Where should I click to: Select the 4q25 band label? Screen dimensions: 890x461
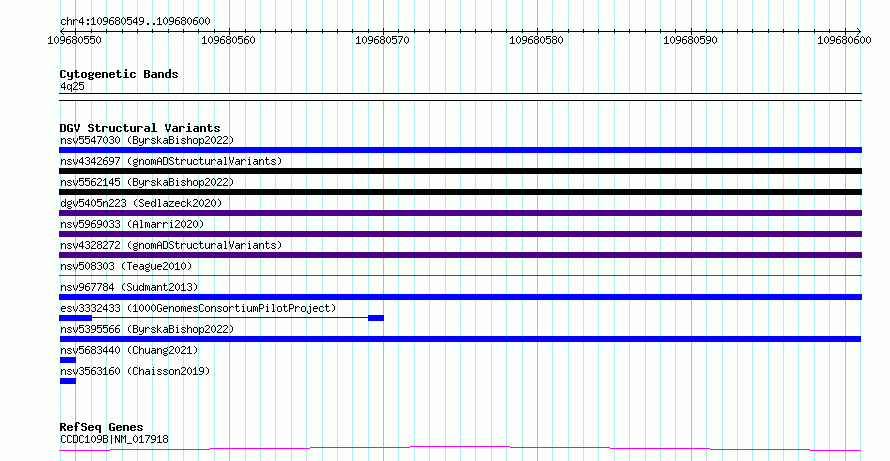pyautogui.click(x=72, y=86)
